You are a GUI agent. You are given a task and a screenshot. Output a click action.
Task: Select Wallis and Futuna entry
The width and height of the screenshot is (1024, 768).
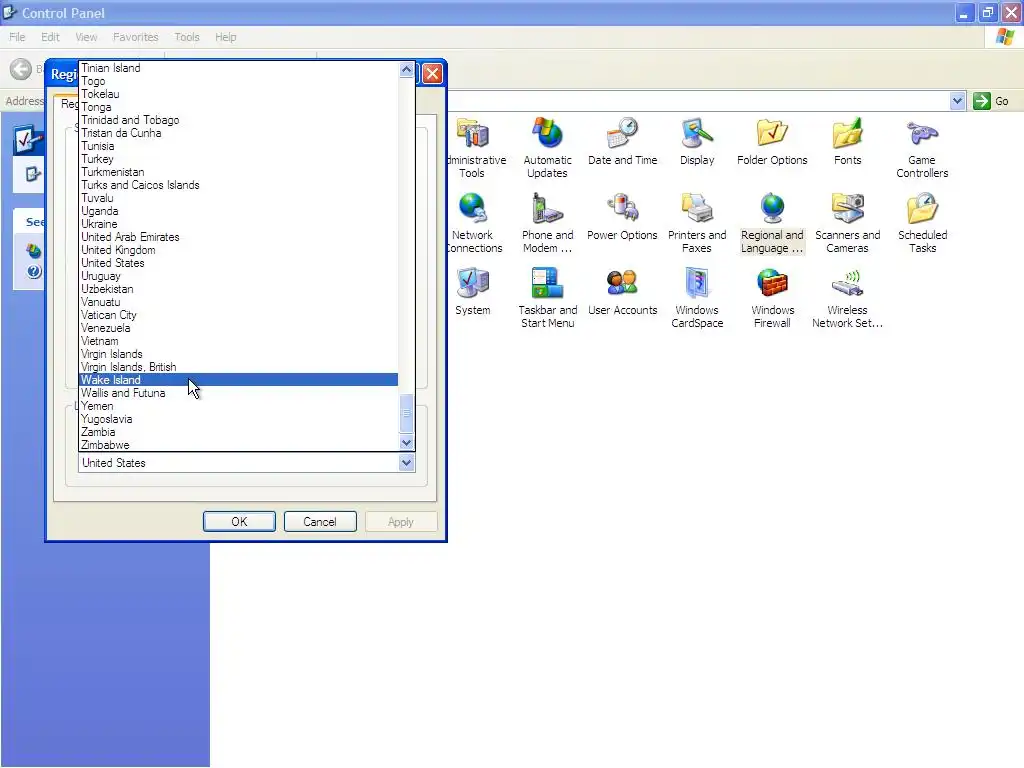click(238, 393)
